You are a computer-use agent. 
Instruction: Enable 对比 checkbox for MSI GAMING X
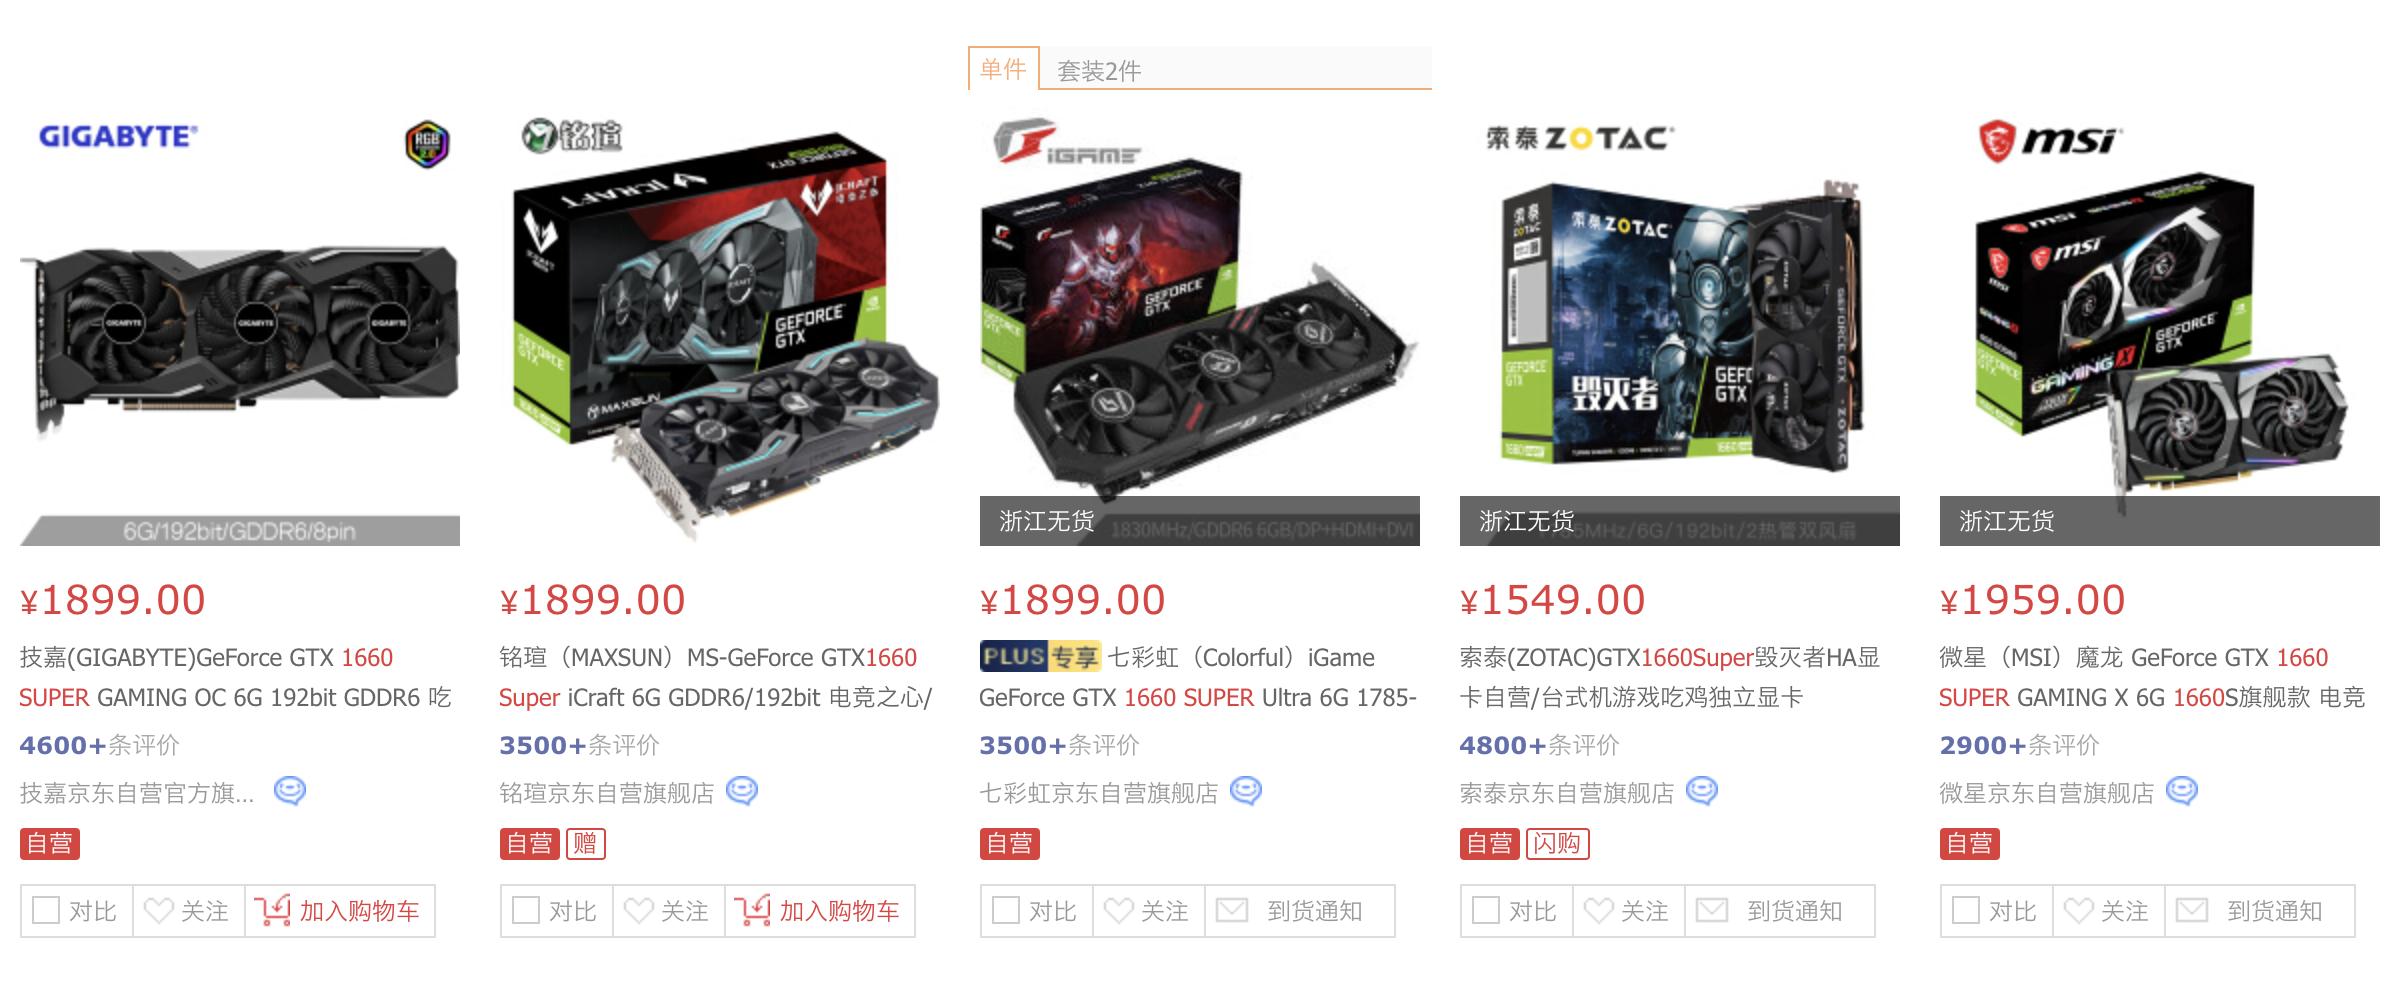point(1966,910)
